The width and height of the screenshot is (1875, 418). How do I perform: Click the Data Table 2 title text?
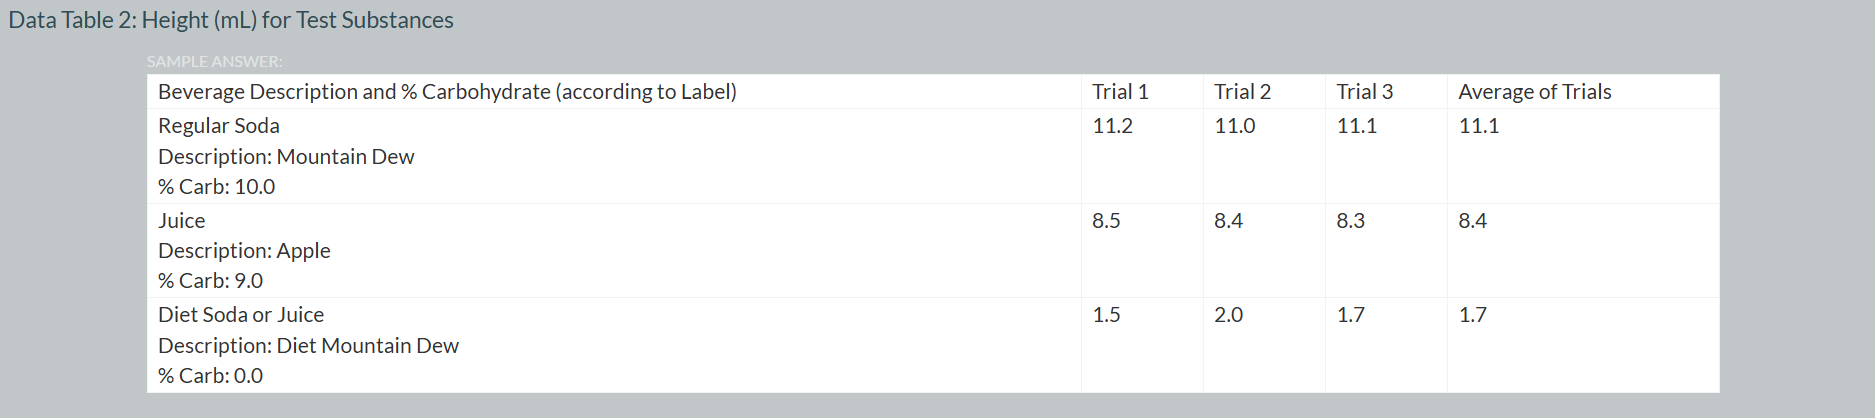231,20
